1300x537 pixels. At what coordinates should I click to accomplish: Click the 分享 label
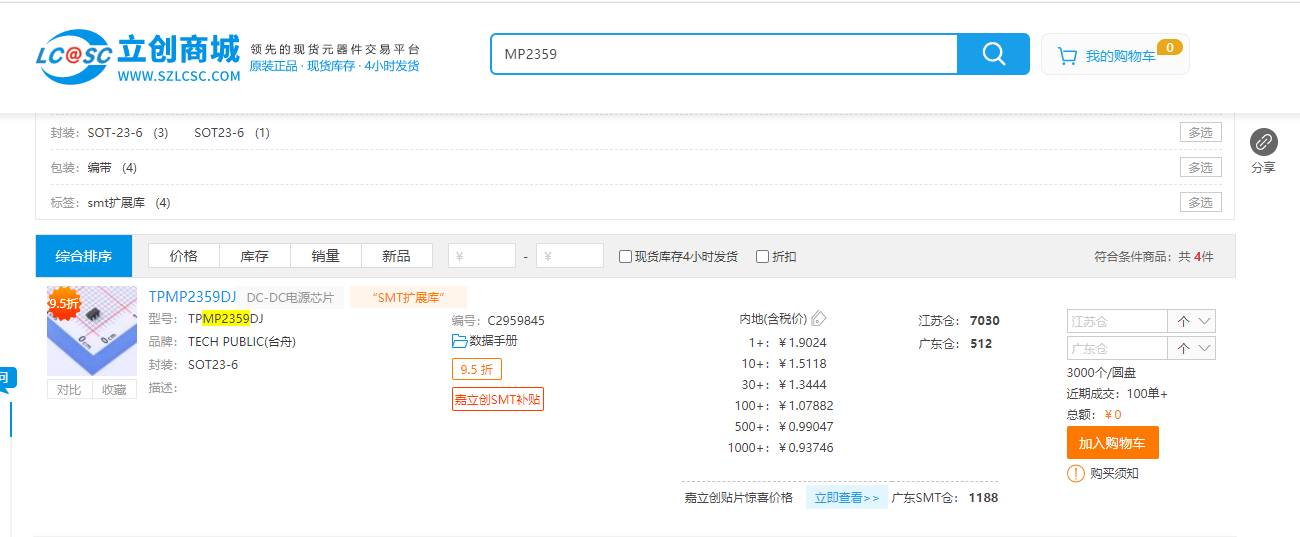1264,167
